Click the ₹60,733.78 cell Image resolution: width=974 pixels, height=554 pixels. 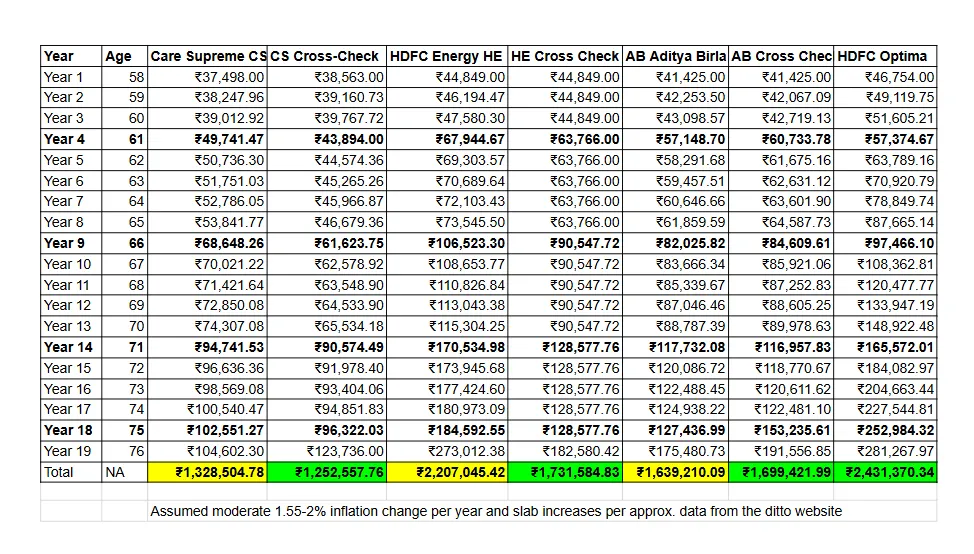781,139
